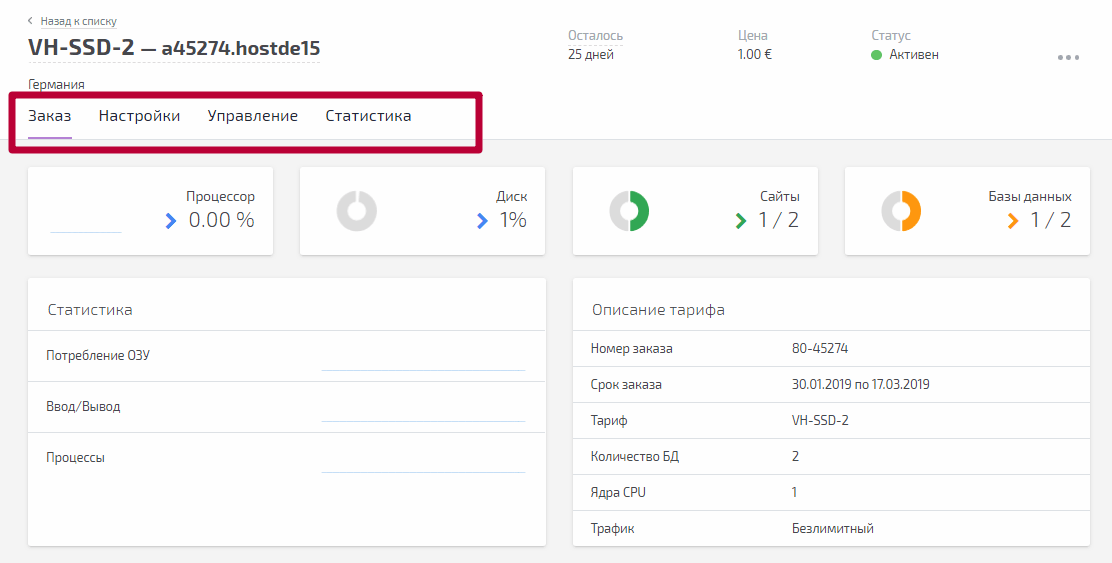1112x563 pixels.
Task: Click the 'Статус' header label
Action: (891, 35)
